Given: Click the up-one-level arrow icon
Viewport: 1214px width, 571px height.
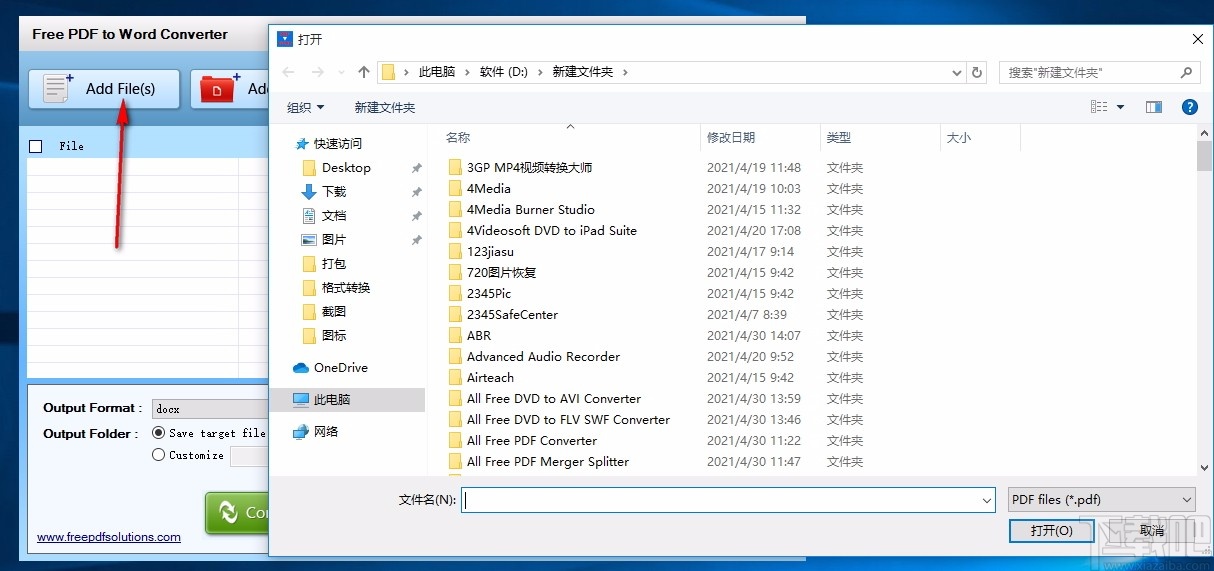Looking at the screenshot, I should [x=364, y=72].
